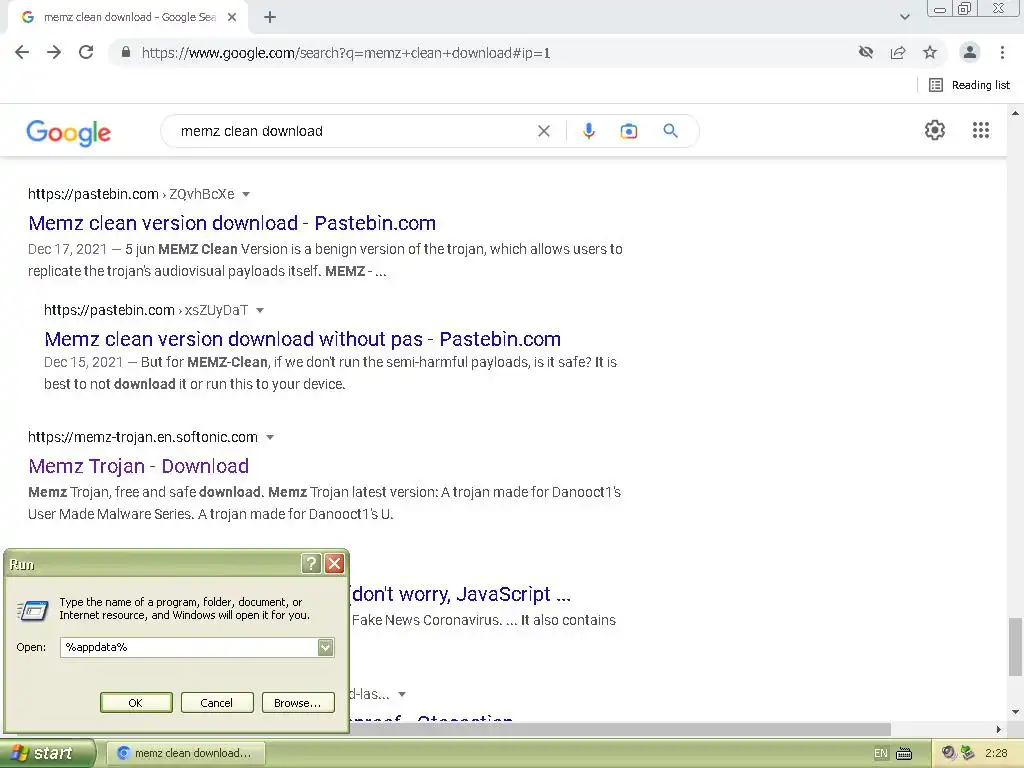Open the Windows Start menu
This screenshot has height=768, width=1024.
pos(47,754)
